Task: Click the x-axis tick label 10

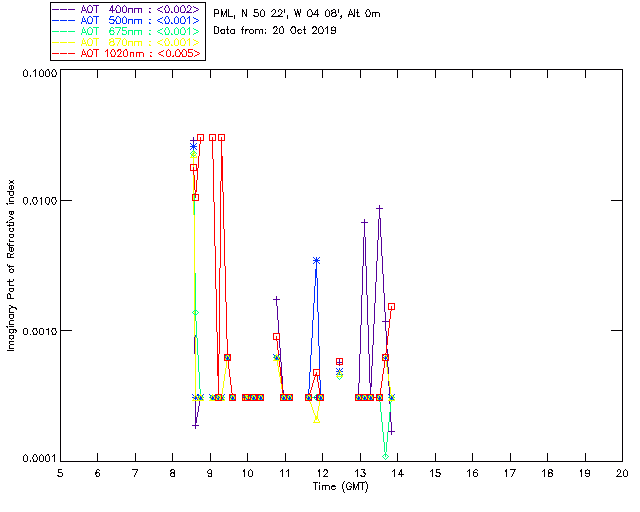Action: [247, 474]
